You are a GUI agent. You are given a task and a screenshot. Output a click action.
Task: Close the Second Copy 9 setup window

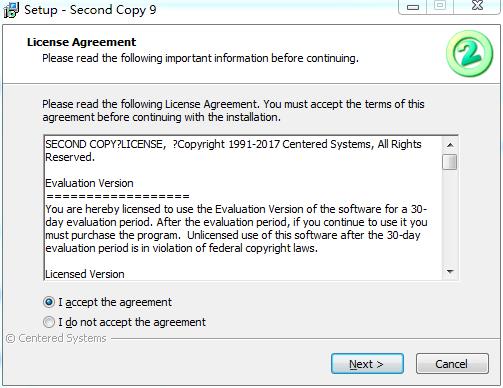point(477,6)
